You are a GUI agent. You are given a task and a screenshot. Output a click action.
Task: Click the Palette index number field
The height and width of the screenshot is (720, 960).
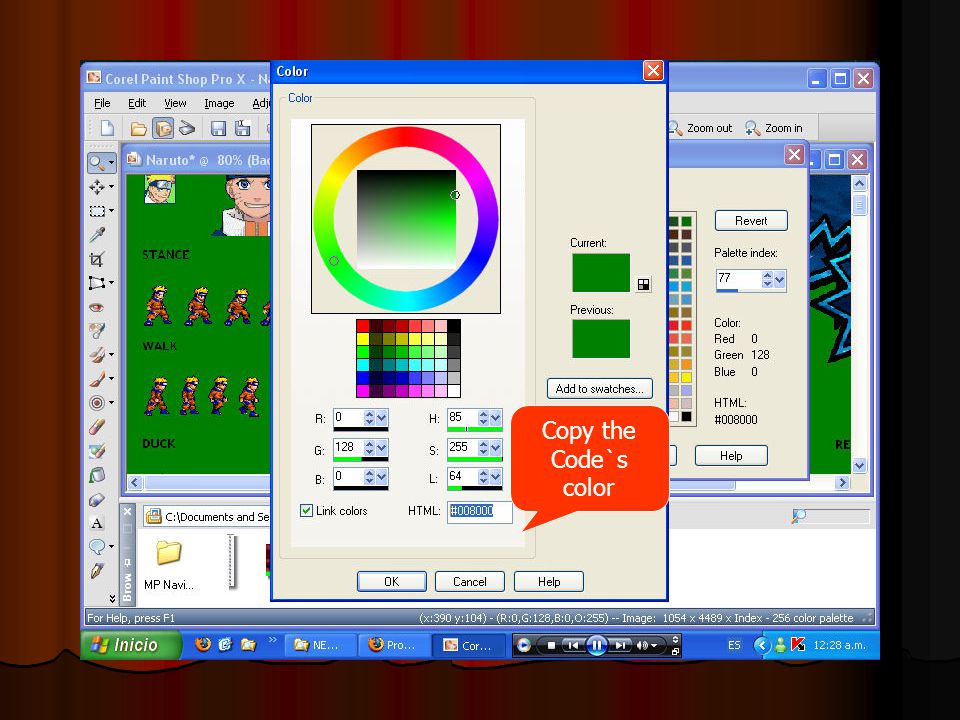pos(738,279)
